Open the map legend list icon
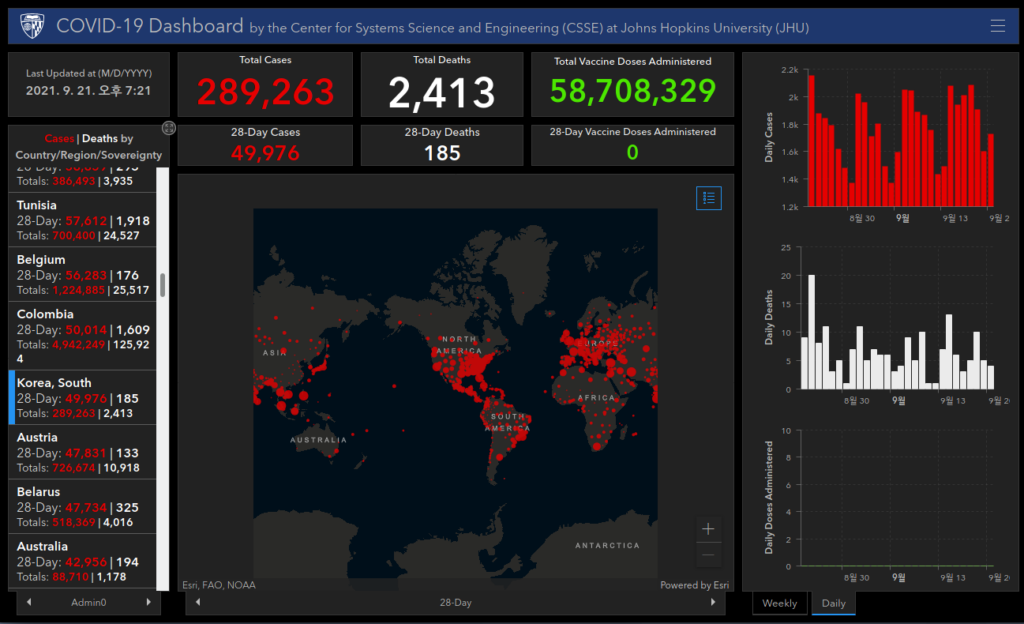The image size is (1024, 624). tap(709, 198)
